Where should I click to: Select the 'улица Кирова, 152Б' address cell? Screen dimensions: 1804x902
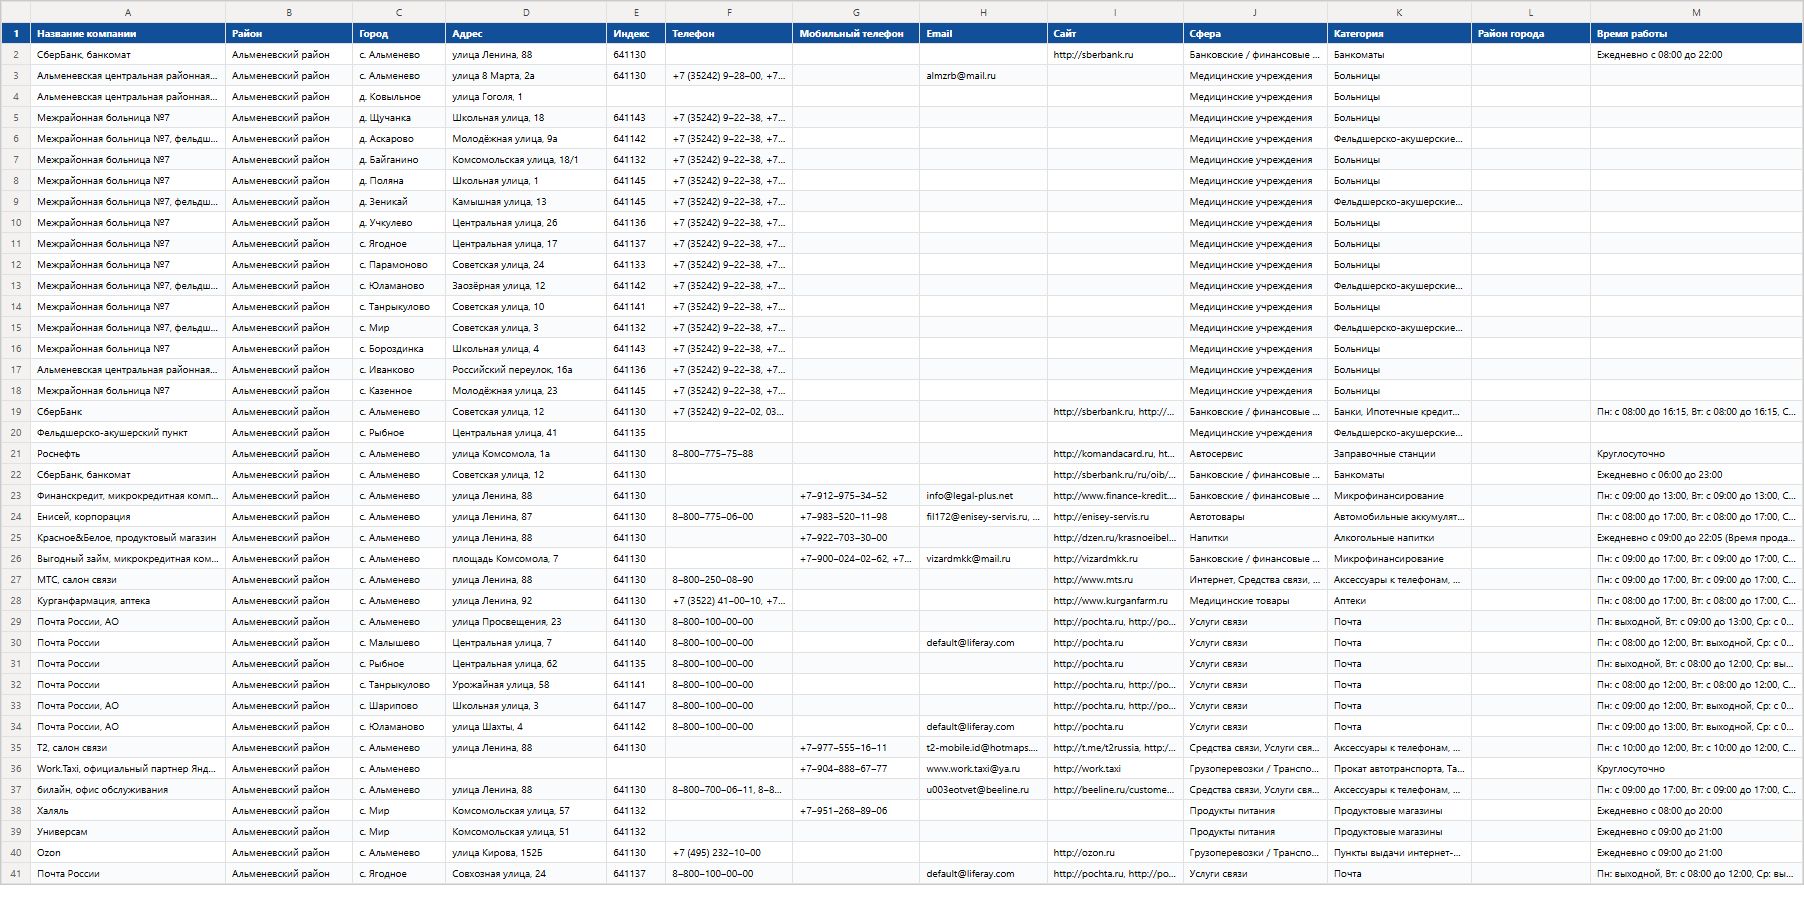pyautogui.click(x=526, y=853)
